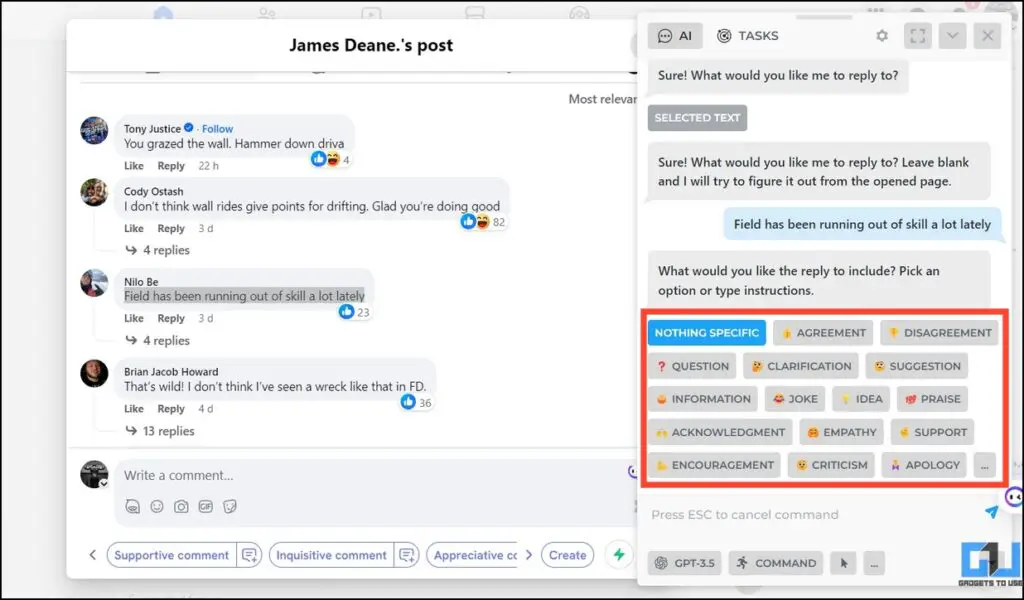The height and width of the screenshot is (600, 1024).
Task: Switch to COMMAND mode at the bottom
Action: 776,562
